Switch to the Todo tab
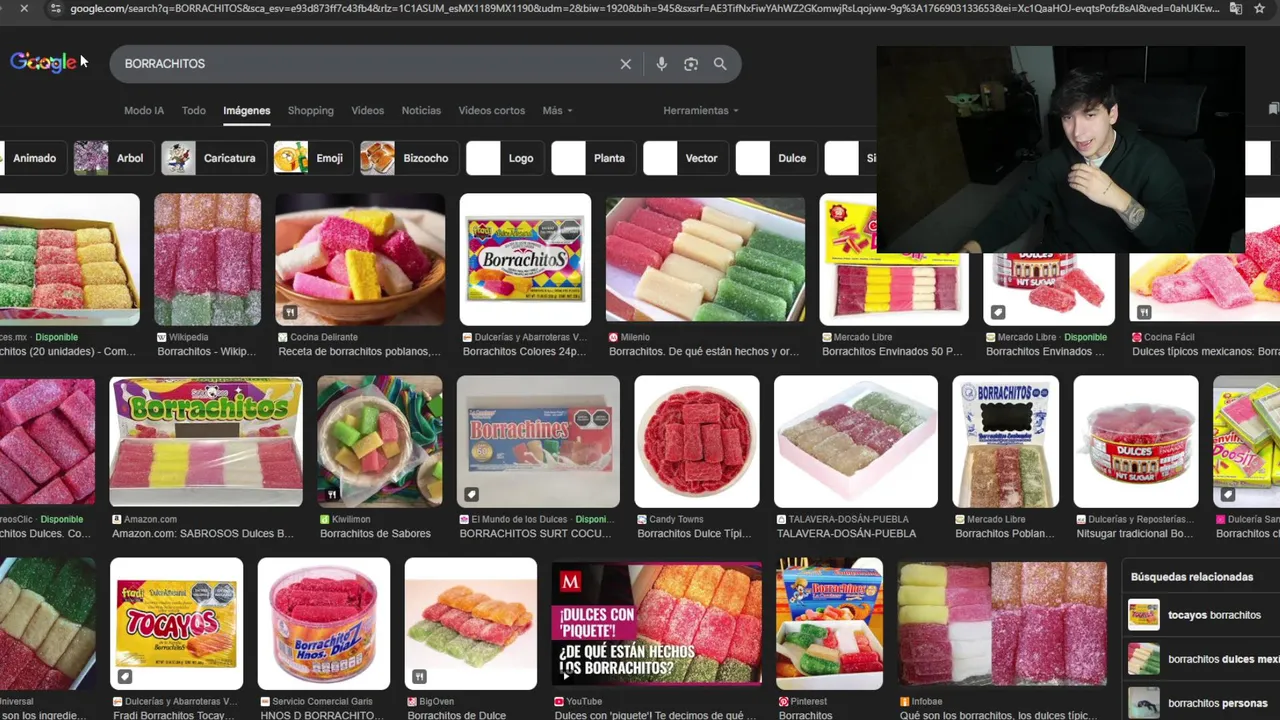The height and width of the screenshot is (720, 1280). tap(194, 110)
